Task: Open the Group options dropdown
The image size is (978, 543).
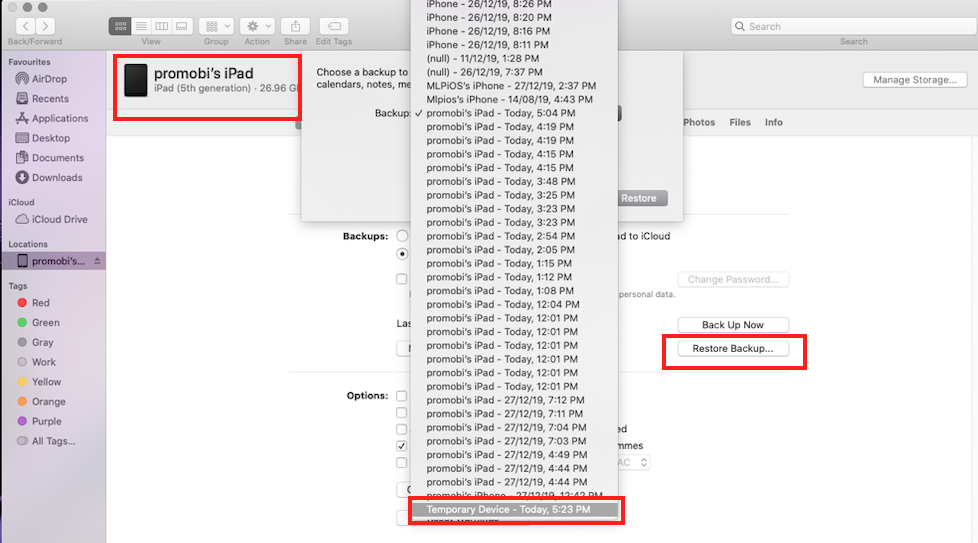Action: pyautogui.click(x=216, y=26)
